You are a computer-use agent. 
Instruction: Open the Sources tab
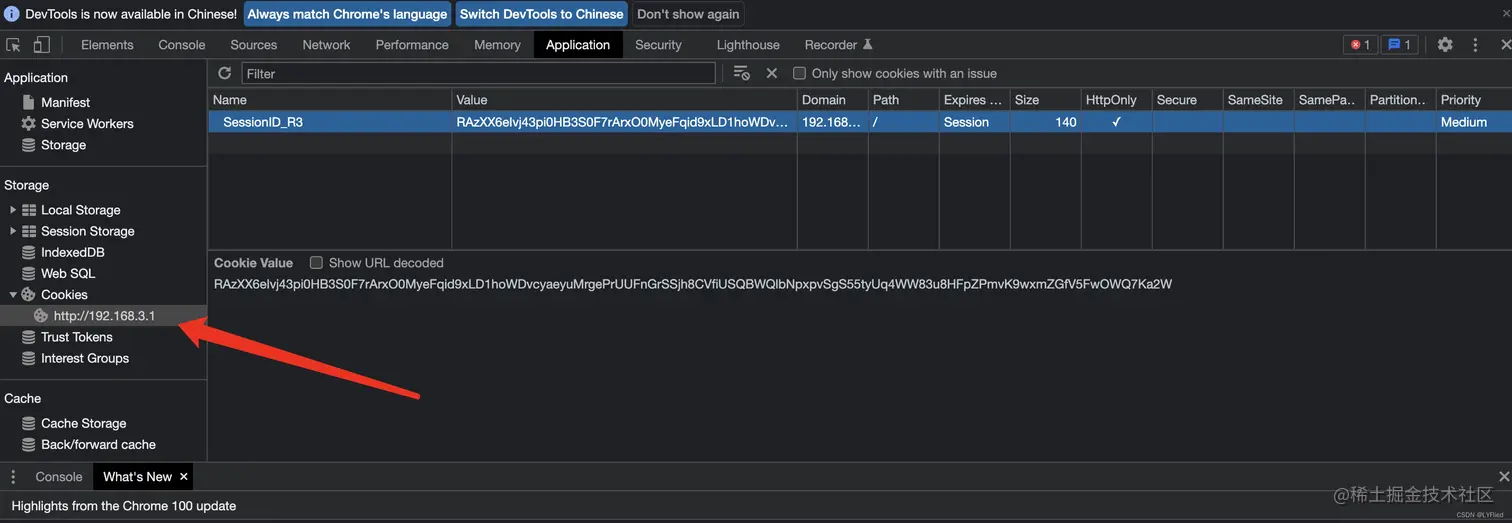coord(254,45)
